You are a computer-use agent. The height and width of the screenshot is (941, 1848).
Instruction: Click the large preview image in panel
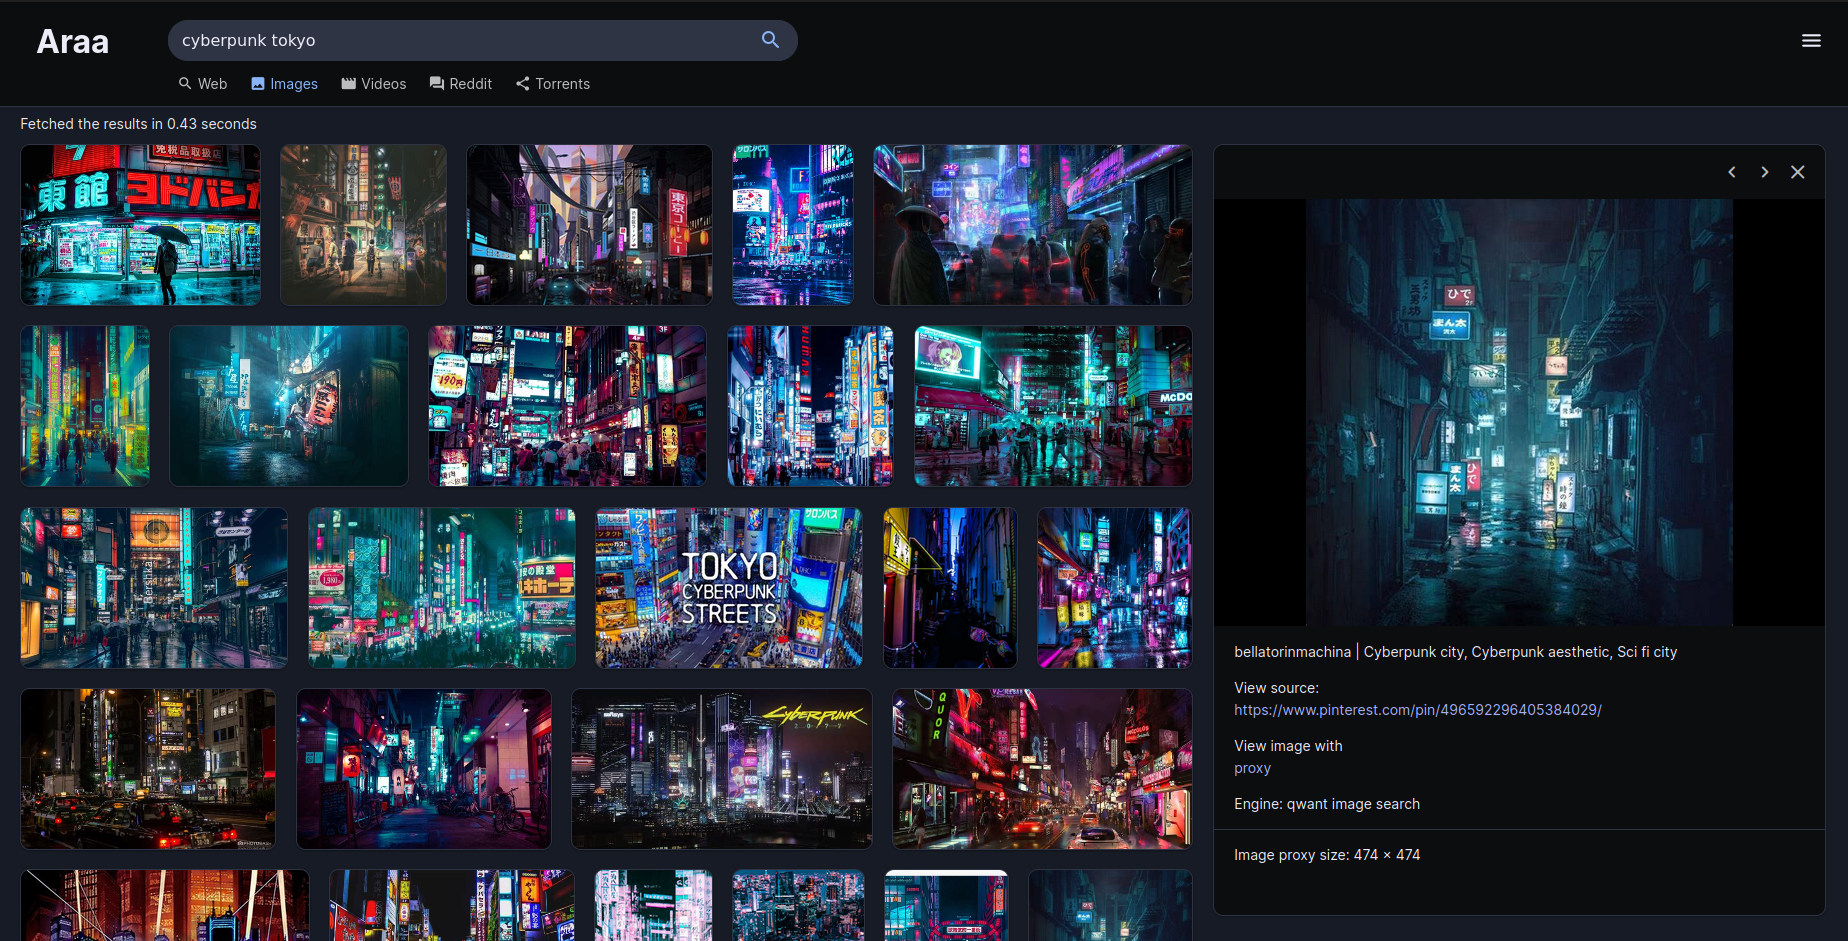1519,412
